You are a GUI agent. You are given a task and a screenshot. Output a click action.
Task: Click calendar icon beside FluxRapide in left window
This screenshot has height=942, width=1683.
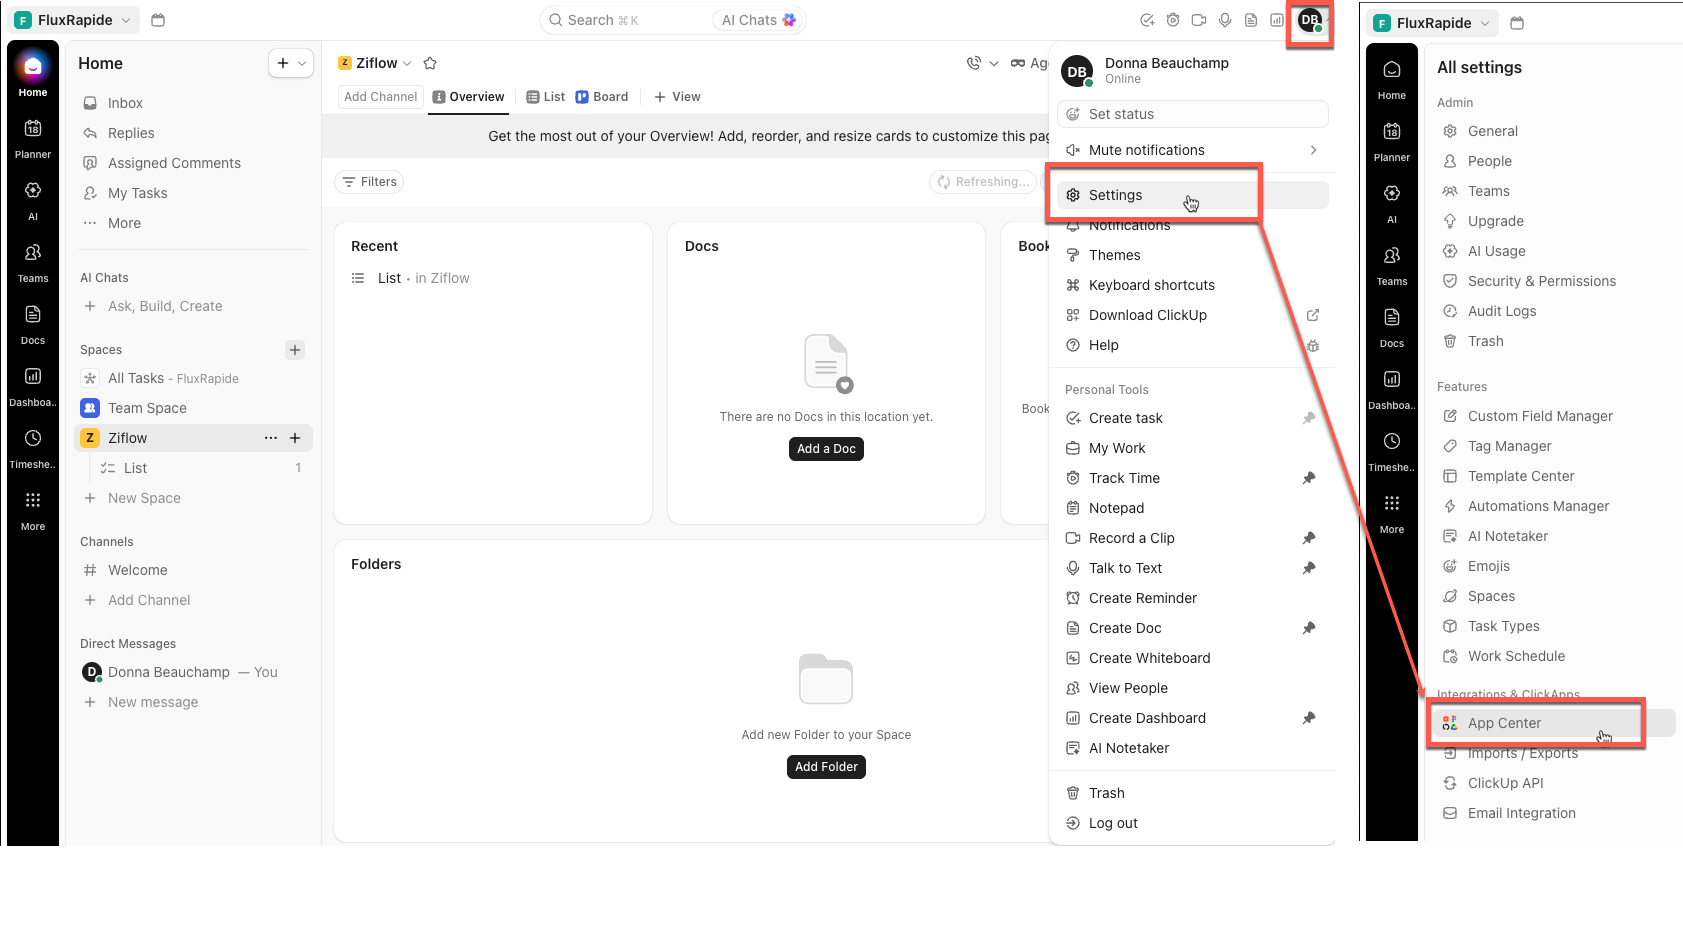pyautogui.click(x=158, y=20)
